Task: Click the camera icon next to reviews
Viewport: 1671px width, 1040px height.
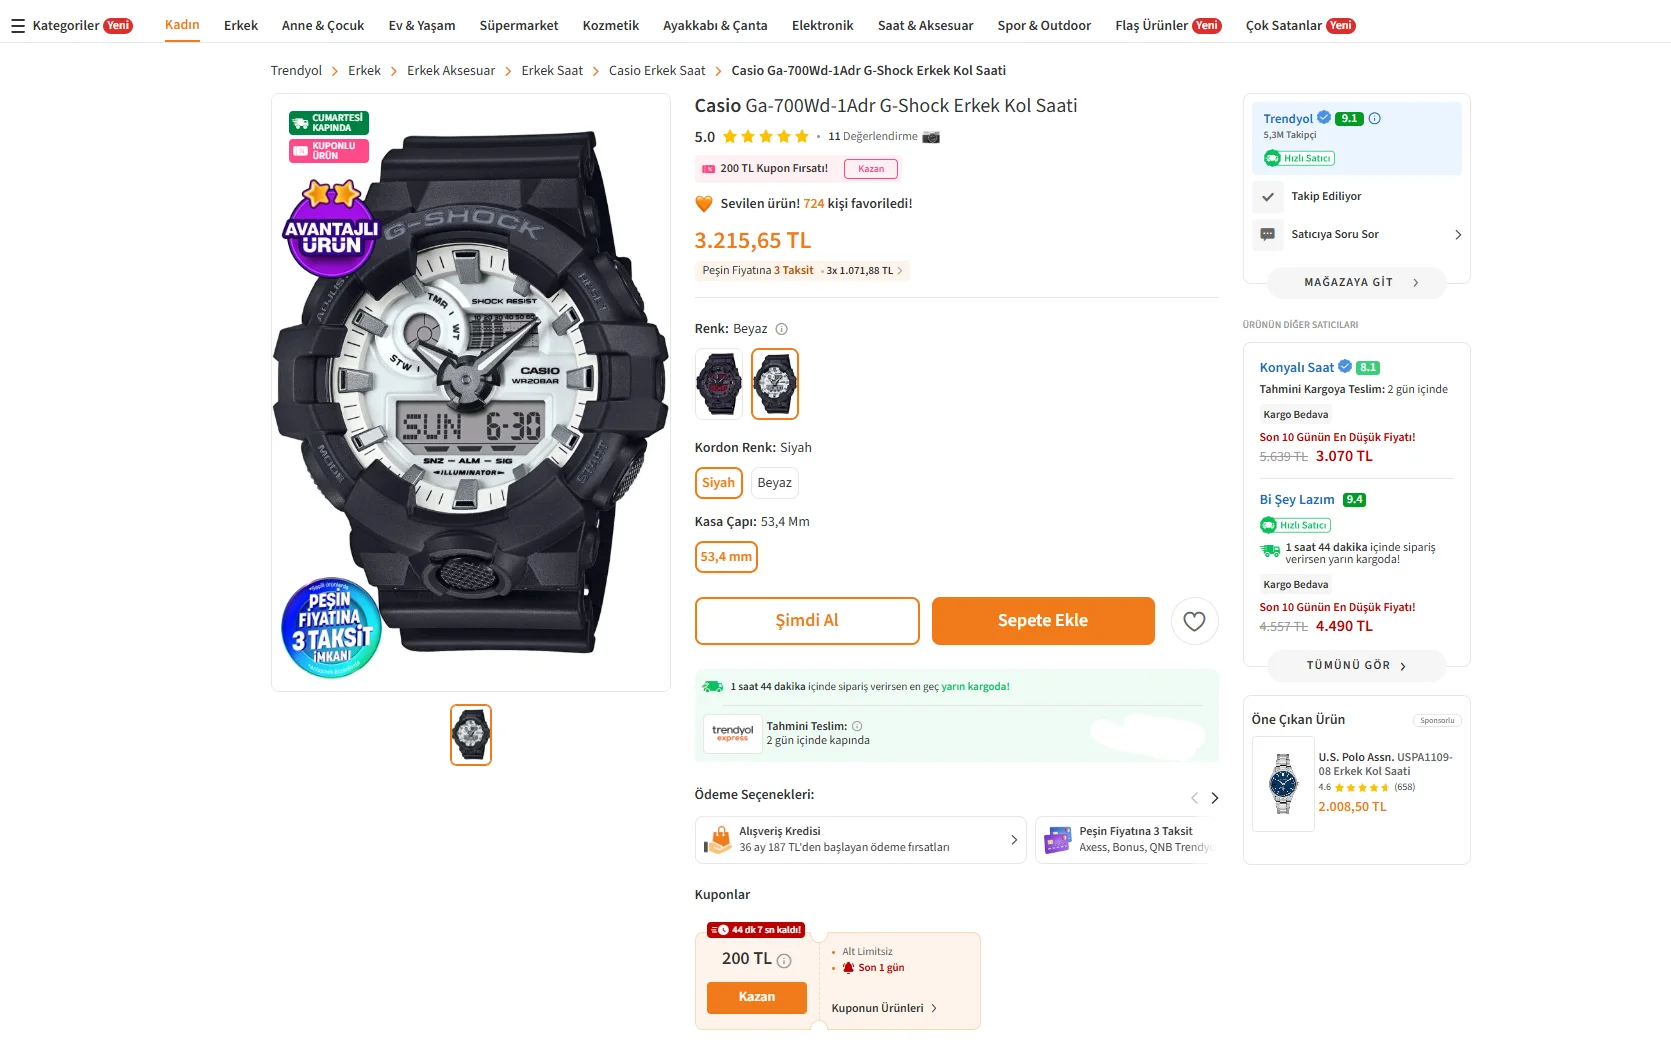Action: tap(931, 137)
